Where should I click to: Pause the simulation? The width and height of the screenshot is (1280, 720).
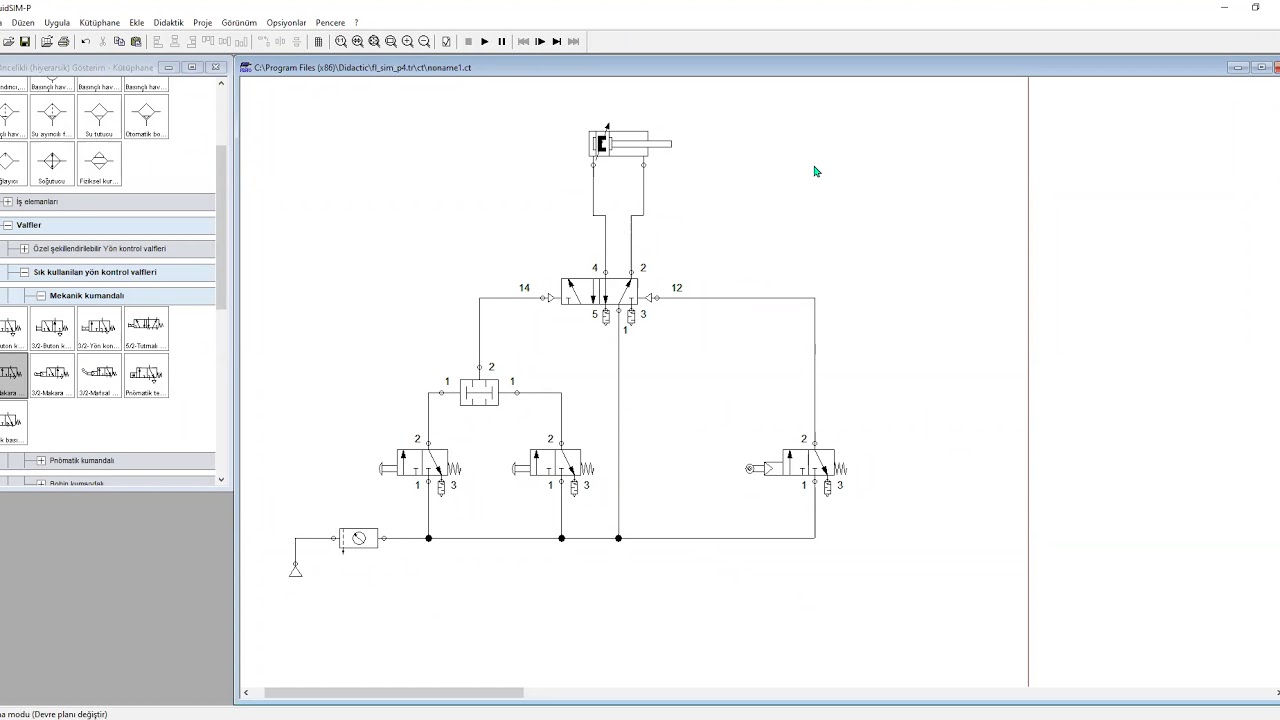pyautogui.click(x=502, y=42)
